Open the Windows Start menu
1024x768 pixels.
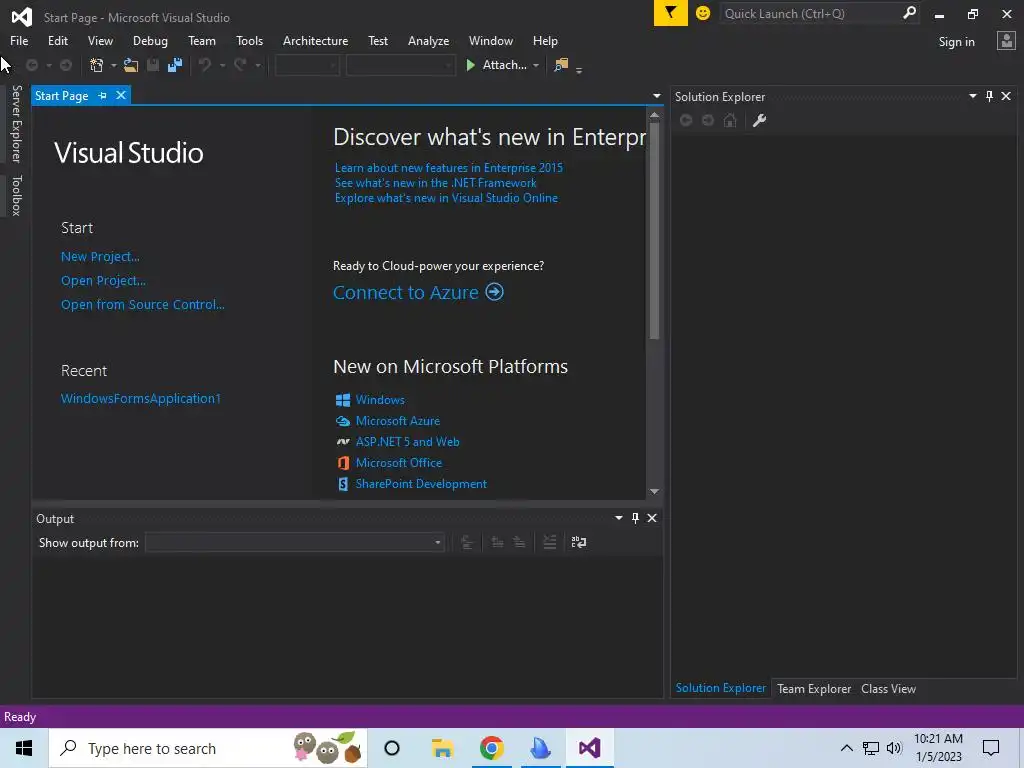point(24,748)
